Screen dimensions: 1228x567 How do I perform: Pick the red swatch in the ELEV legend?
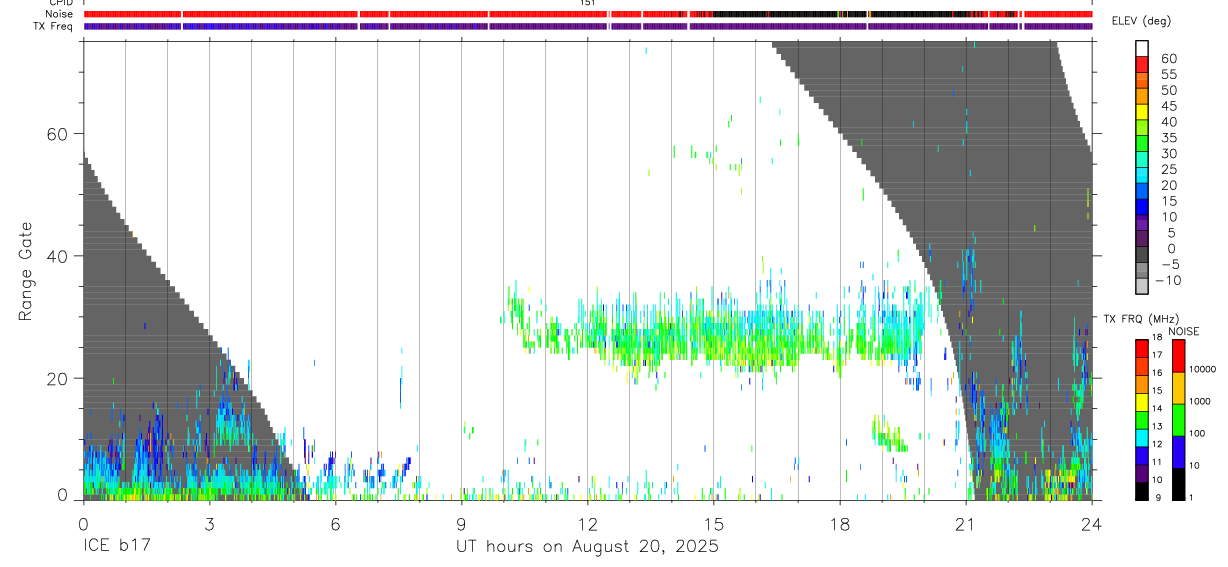pyautogui.click(x=1142, y=63)
